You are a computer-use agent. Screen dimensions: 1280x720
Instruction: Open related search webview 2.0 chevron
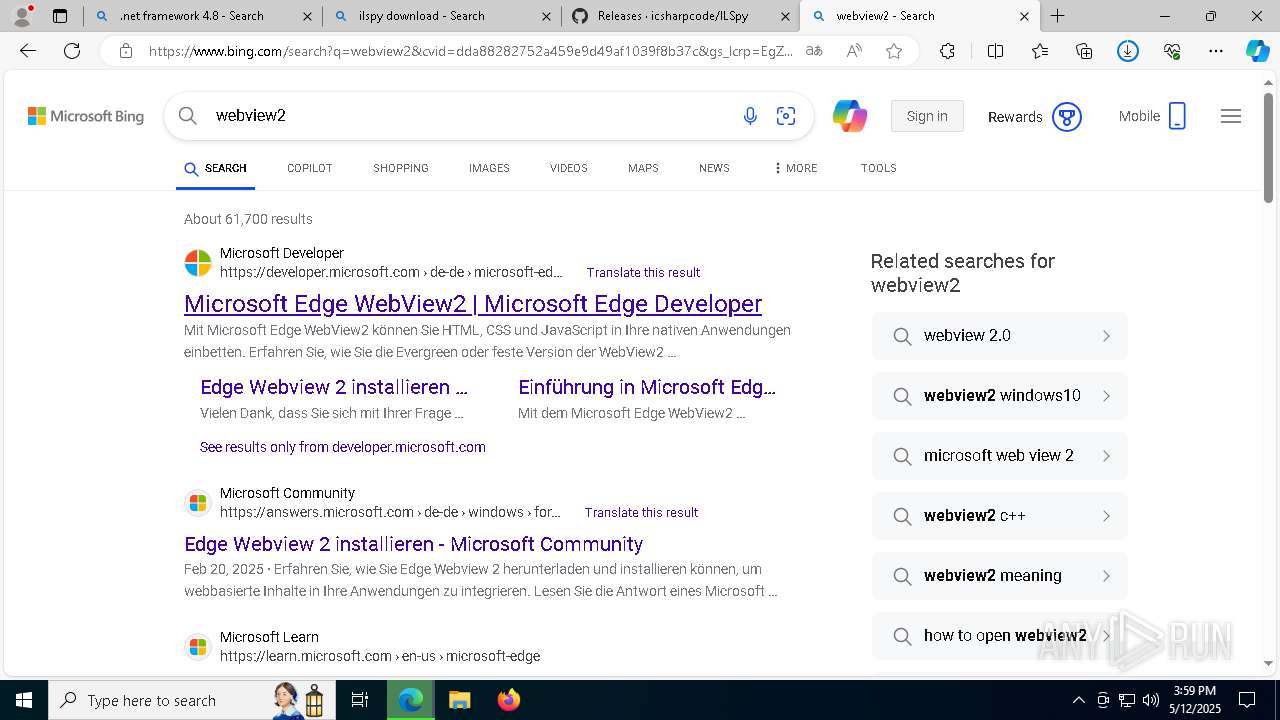click(x=1106, y=336)
